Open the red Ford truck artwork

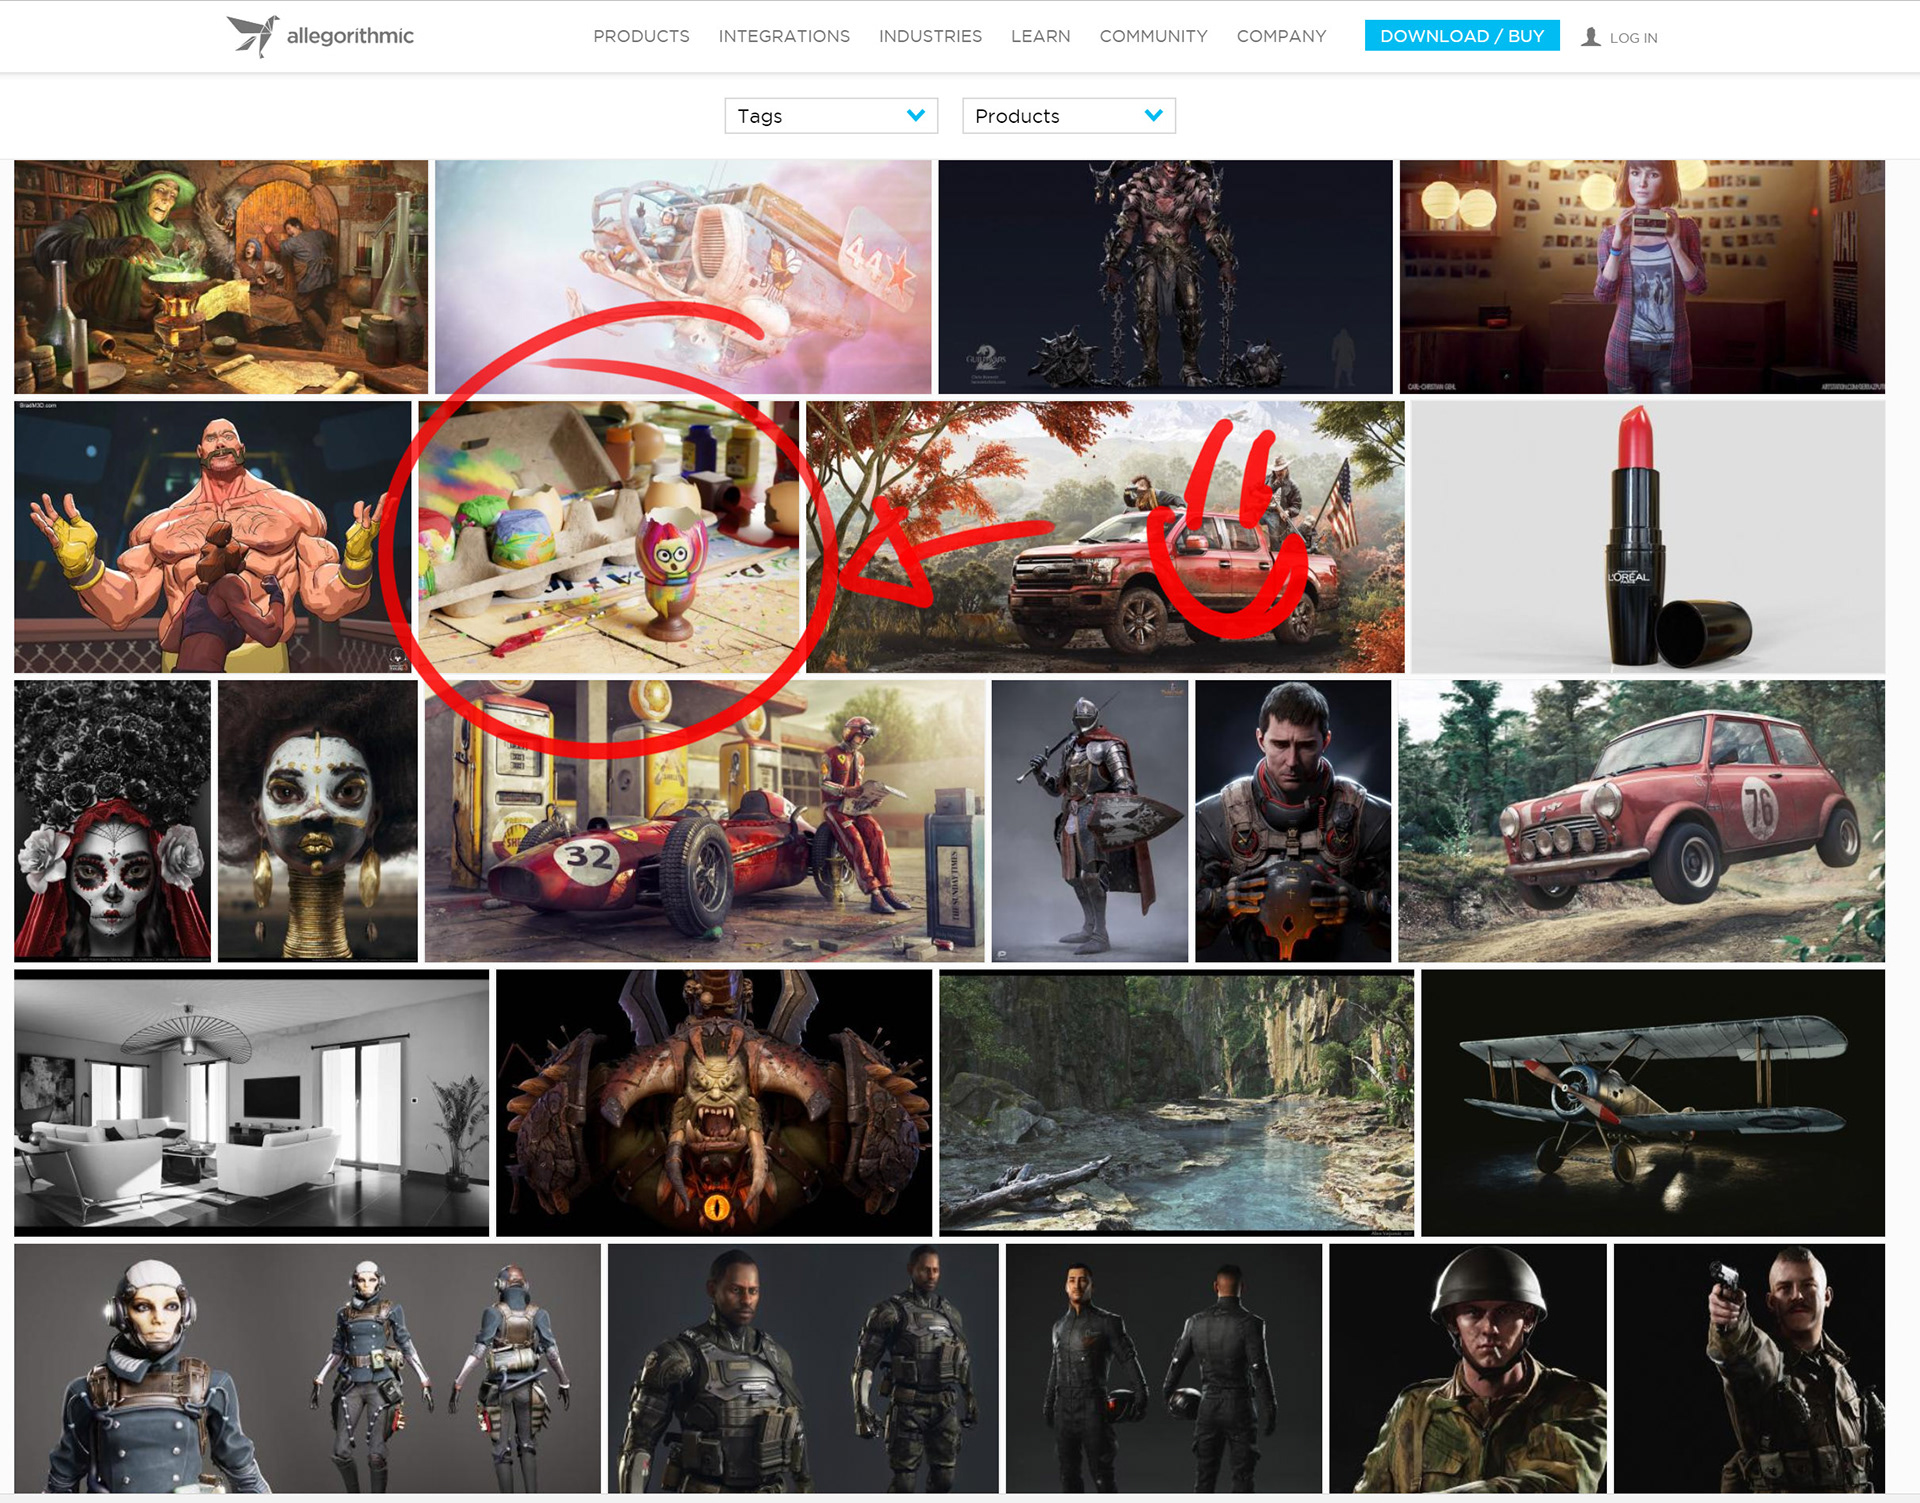(x=1105, y=537)
